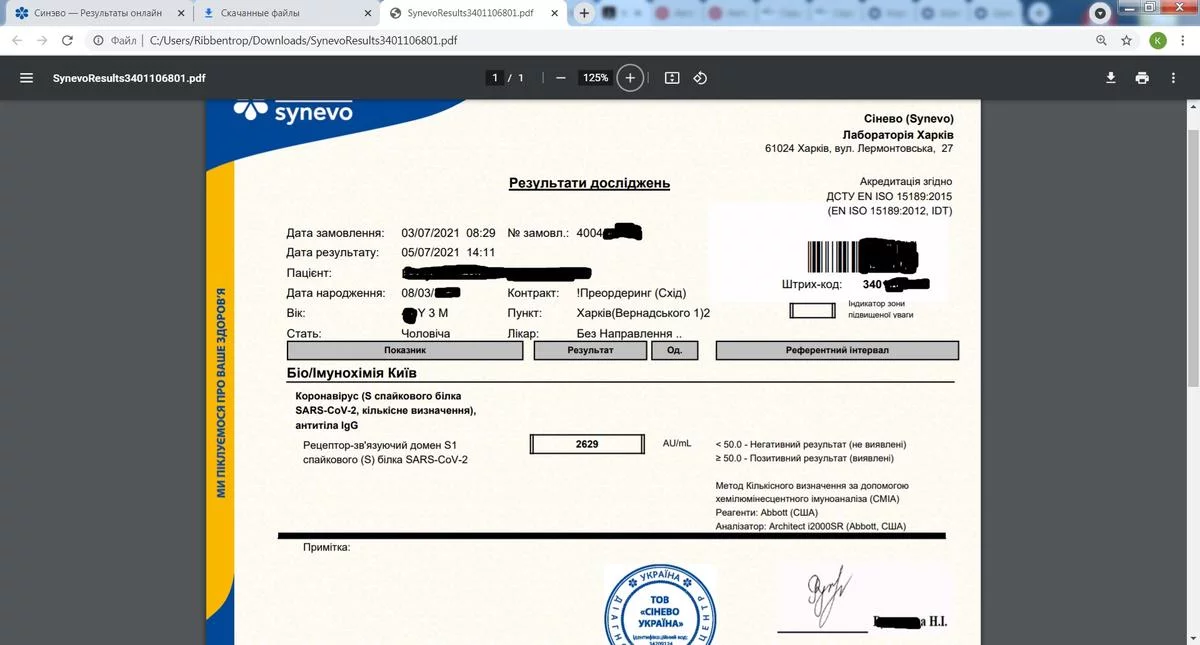1200x645 pixels.
Task: Zoom out the PDF with minus button
Action: [561, 78]
